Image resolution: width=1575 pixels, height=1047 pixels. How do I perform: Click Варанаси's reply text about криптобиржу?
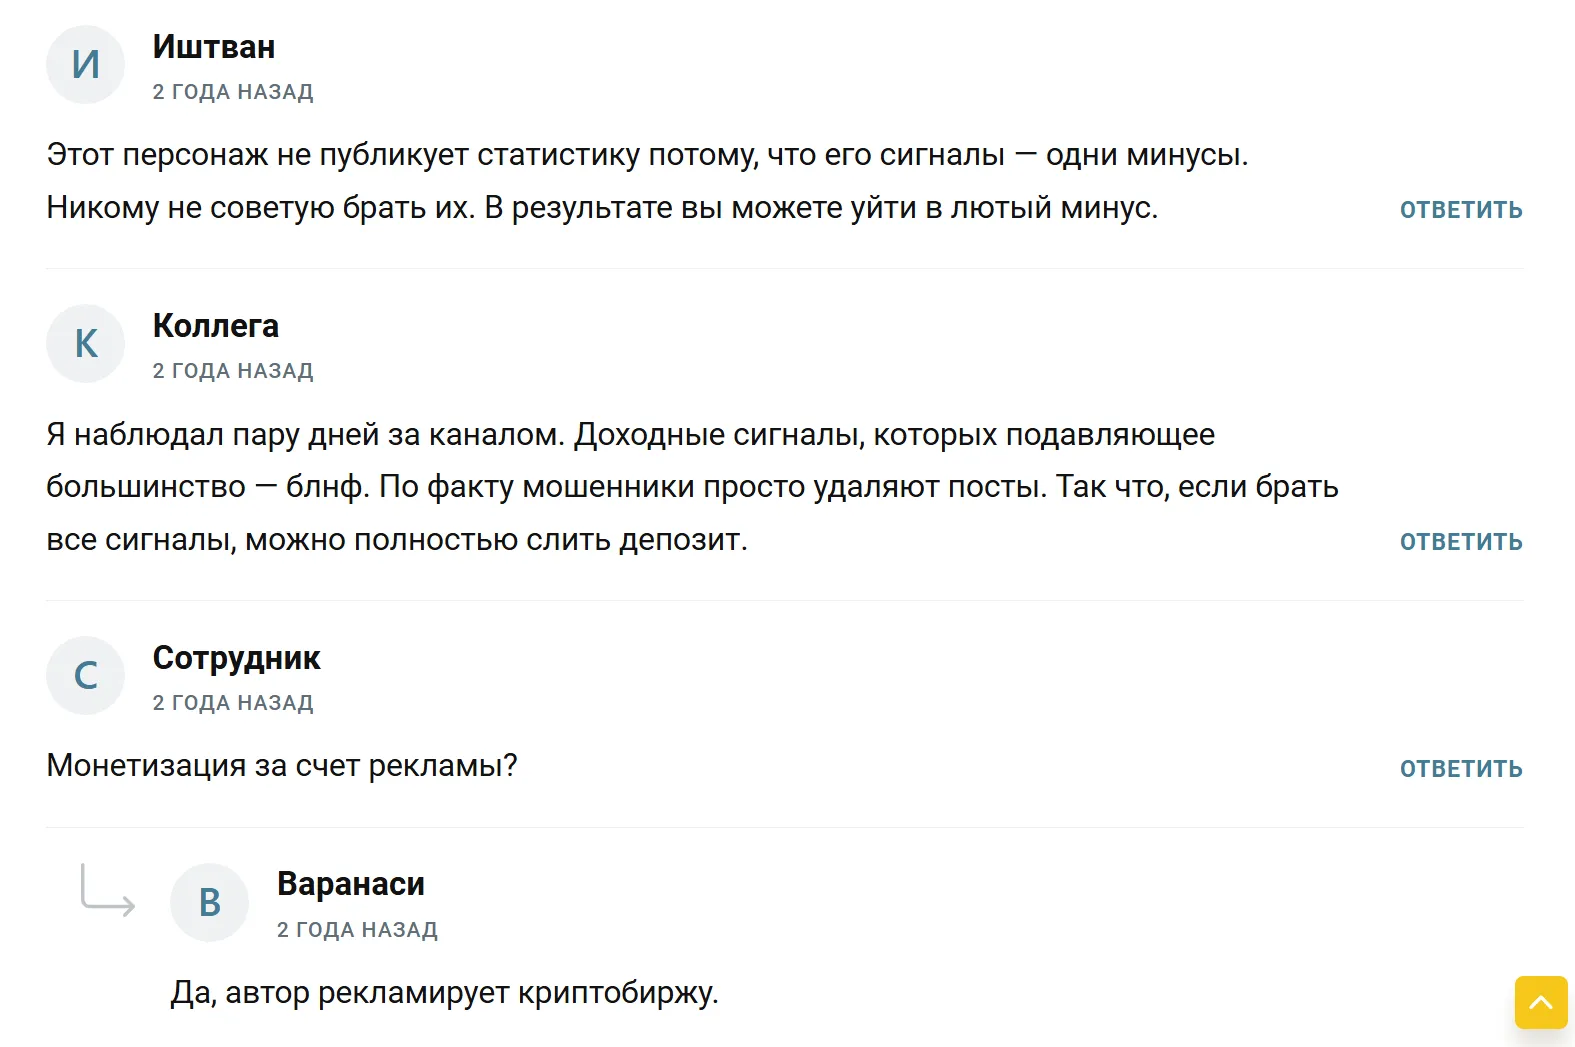pyautogui.click(x=445, y=993)
